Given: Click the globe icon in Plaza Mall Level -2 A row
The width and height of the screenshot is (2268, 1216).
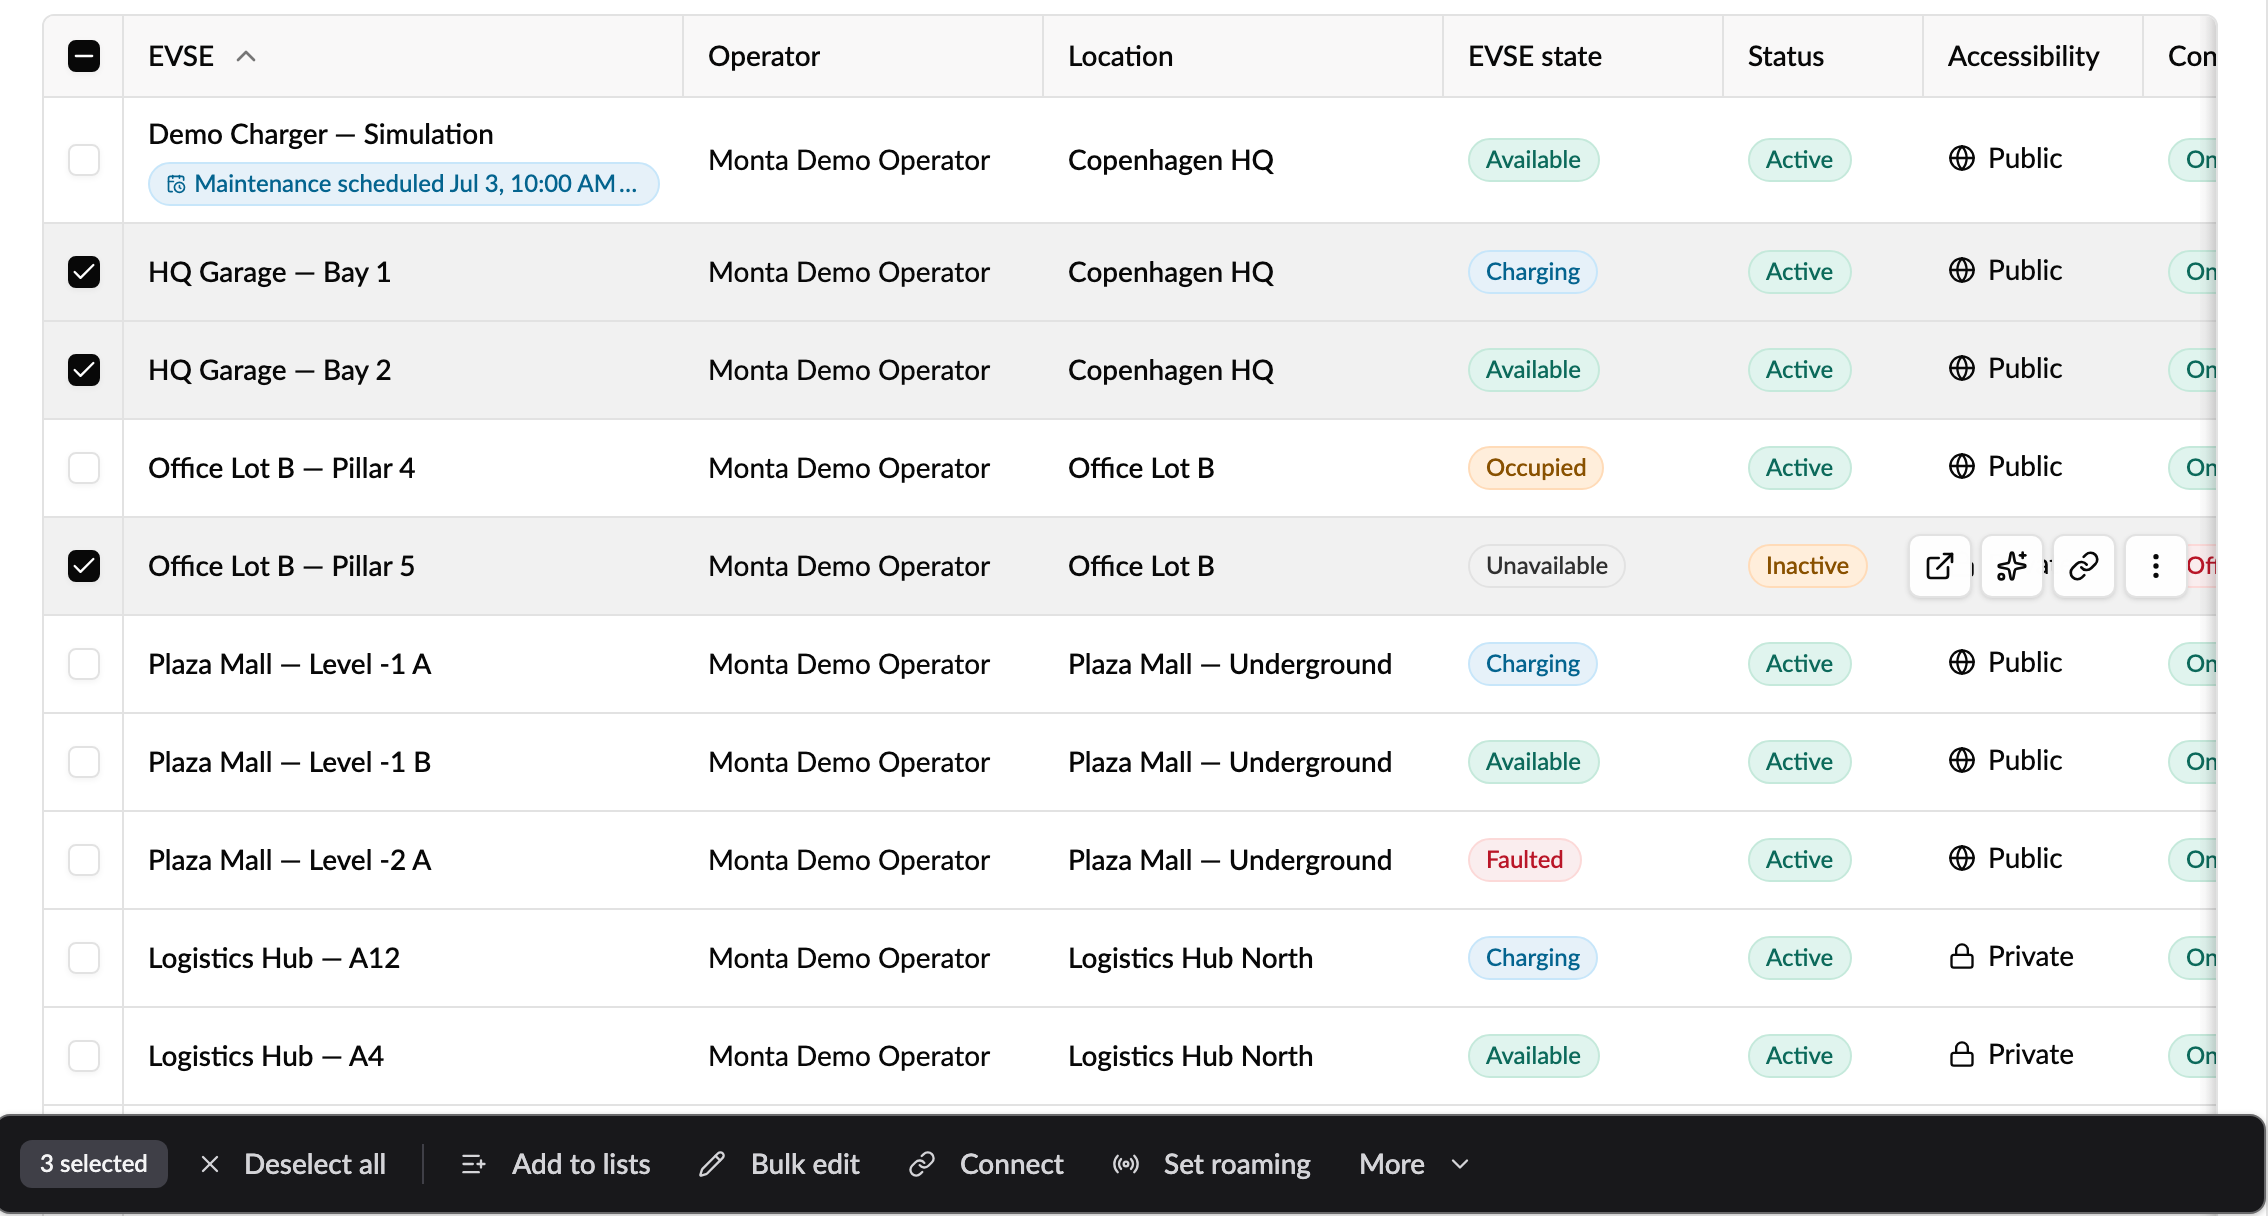Looking at the screenshot, I should (x=1962, y=858).
